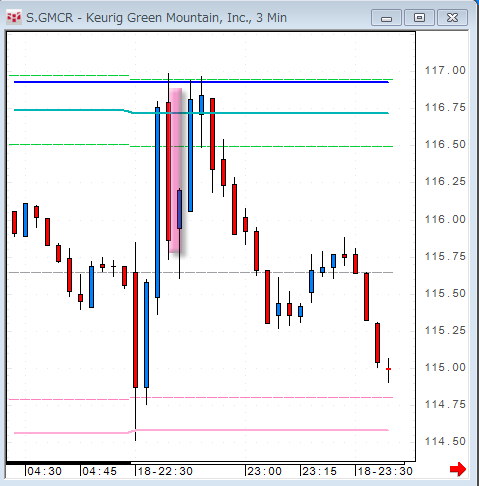Select the 18-22:30 time axis marker
This screenshot has width=479, height=486.
[x=165, y=471]
